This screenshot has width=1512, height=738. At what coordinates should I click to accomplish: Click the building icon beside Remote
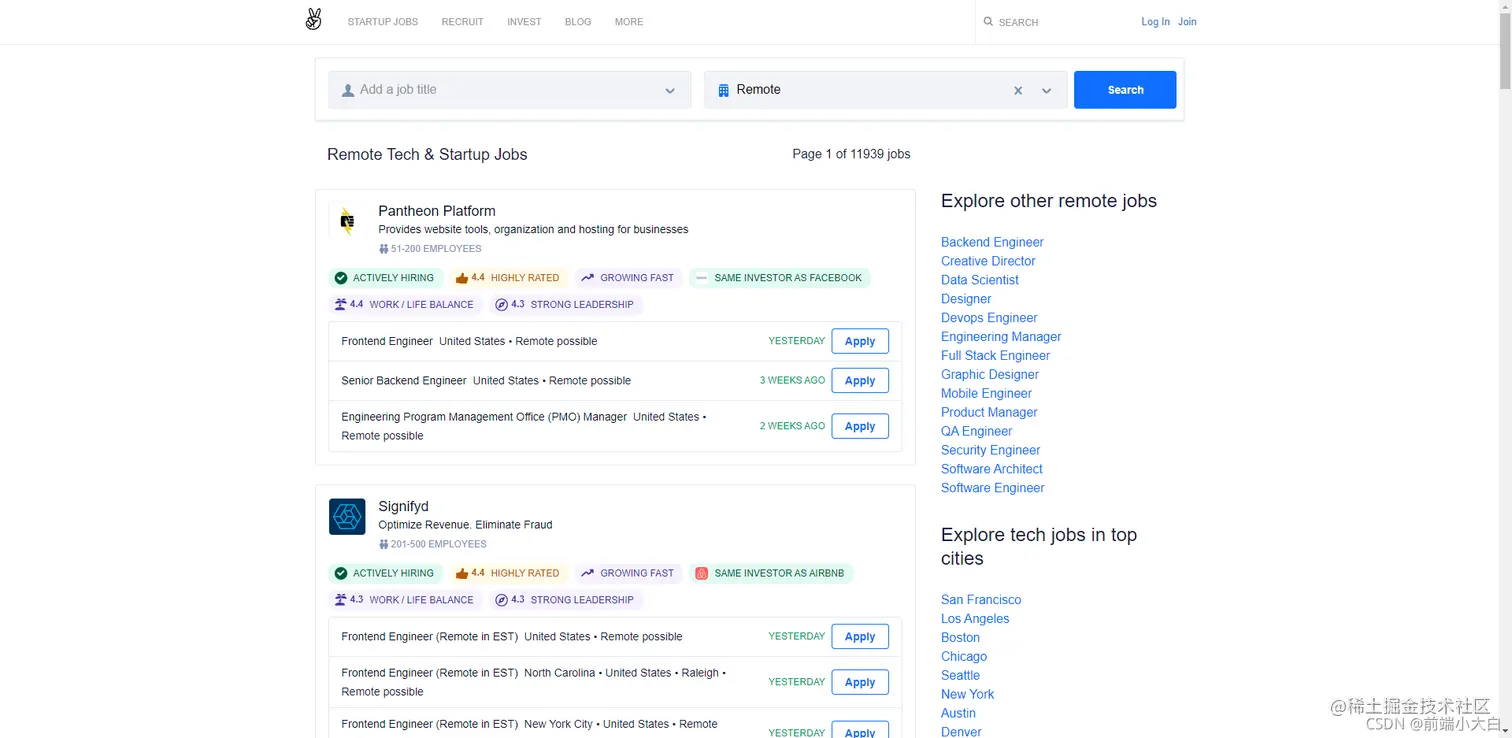pos(724,90)
